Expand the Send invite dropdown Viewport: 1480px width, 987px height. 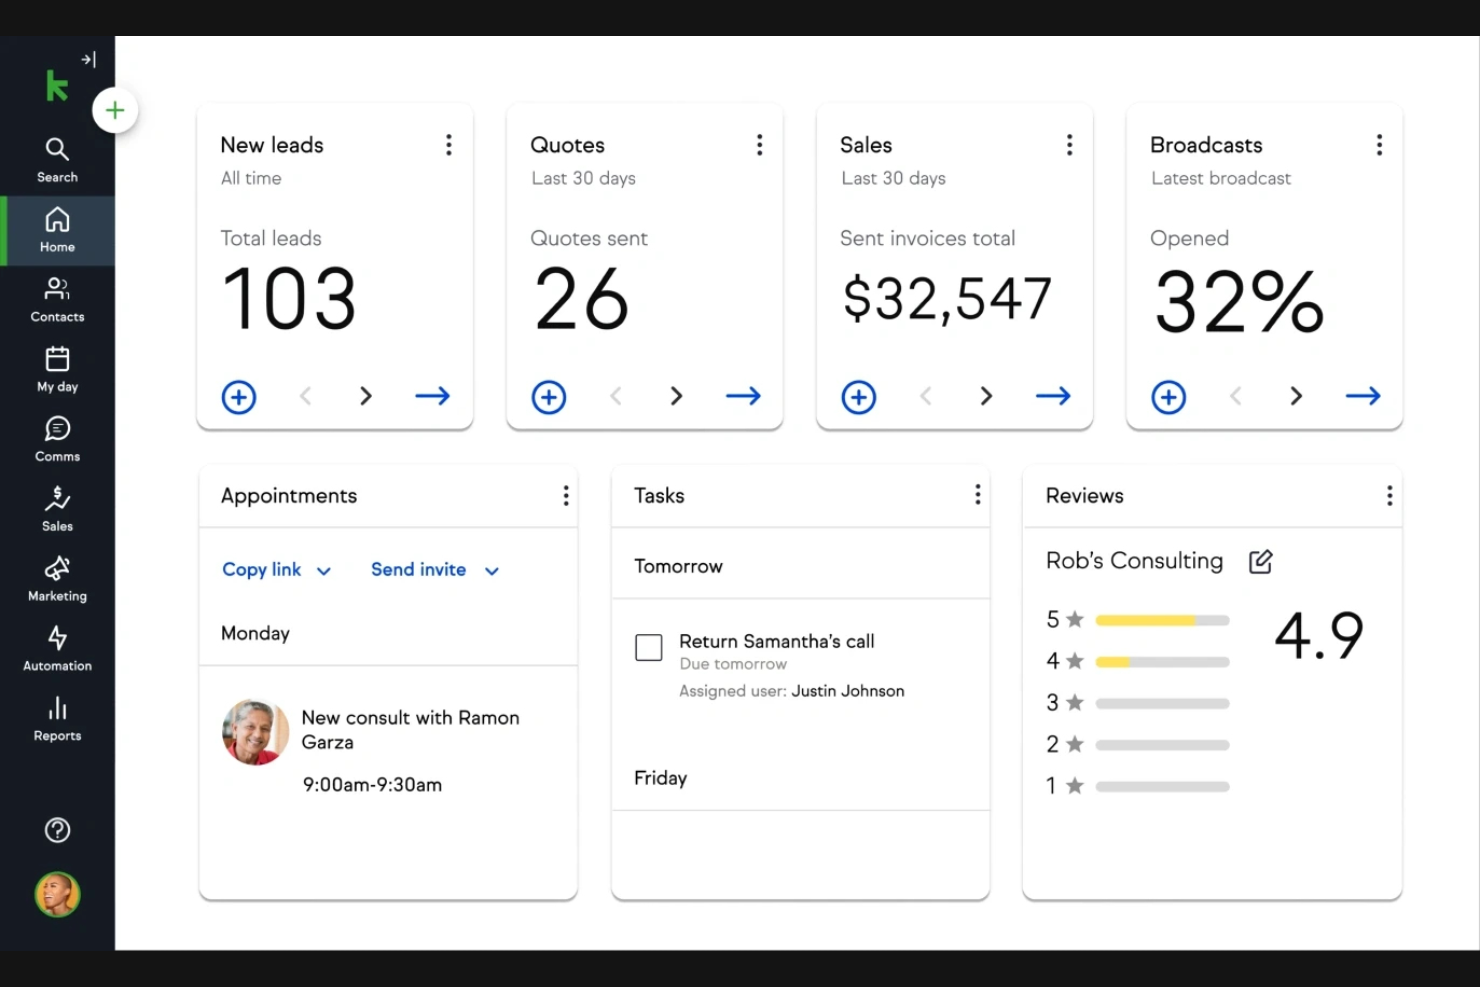pos(491,571)
